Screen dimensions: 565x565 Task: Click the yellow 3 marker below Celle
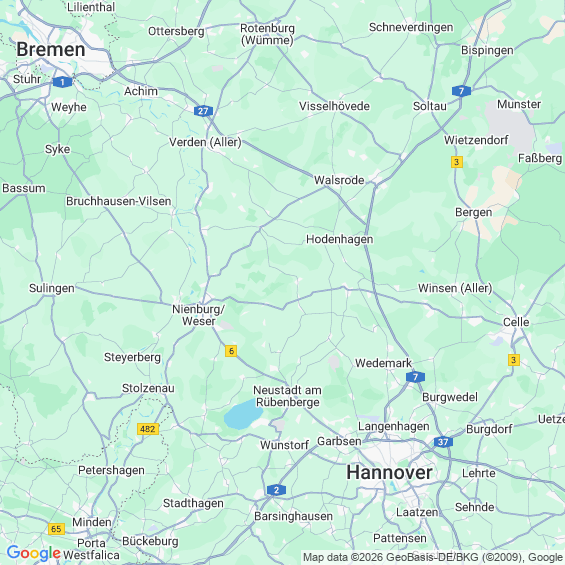tap(514, 360)
